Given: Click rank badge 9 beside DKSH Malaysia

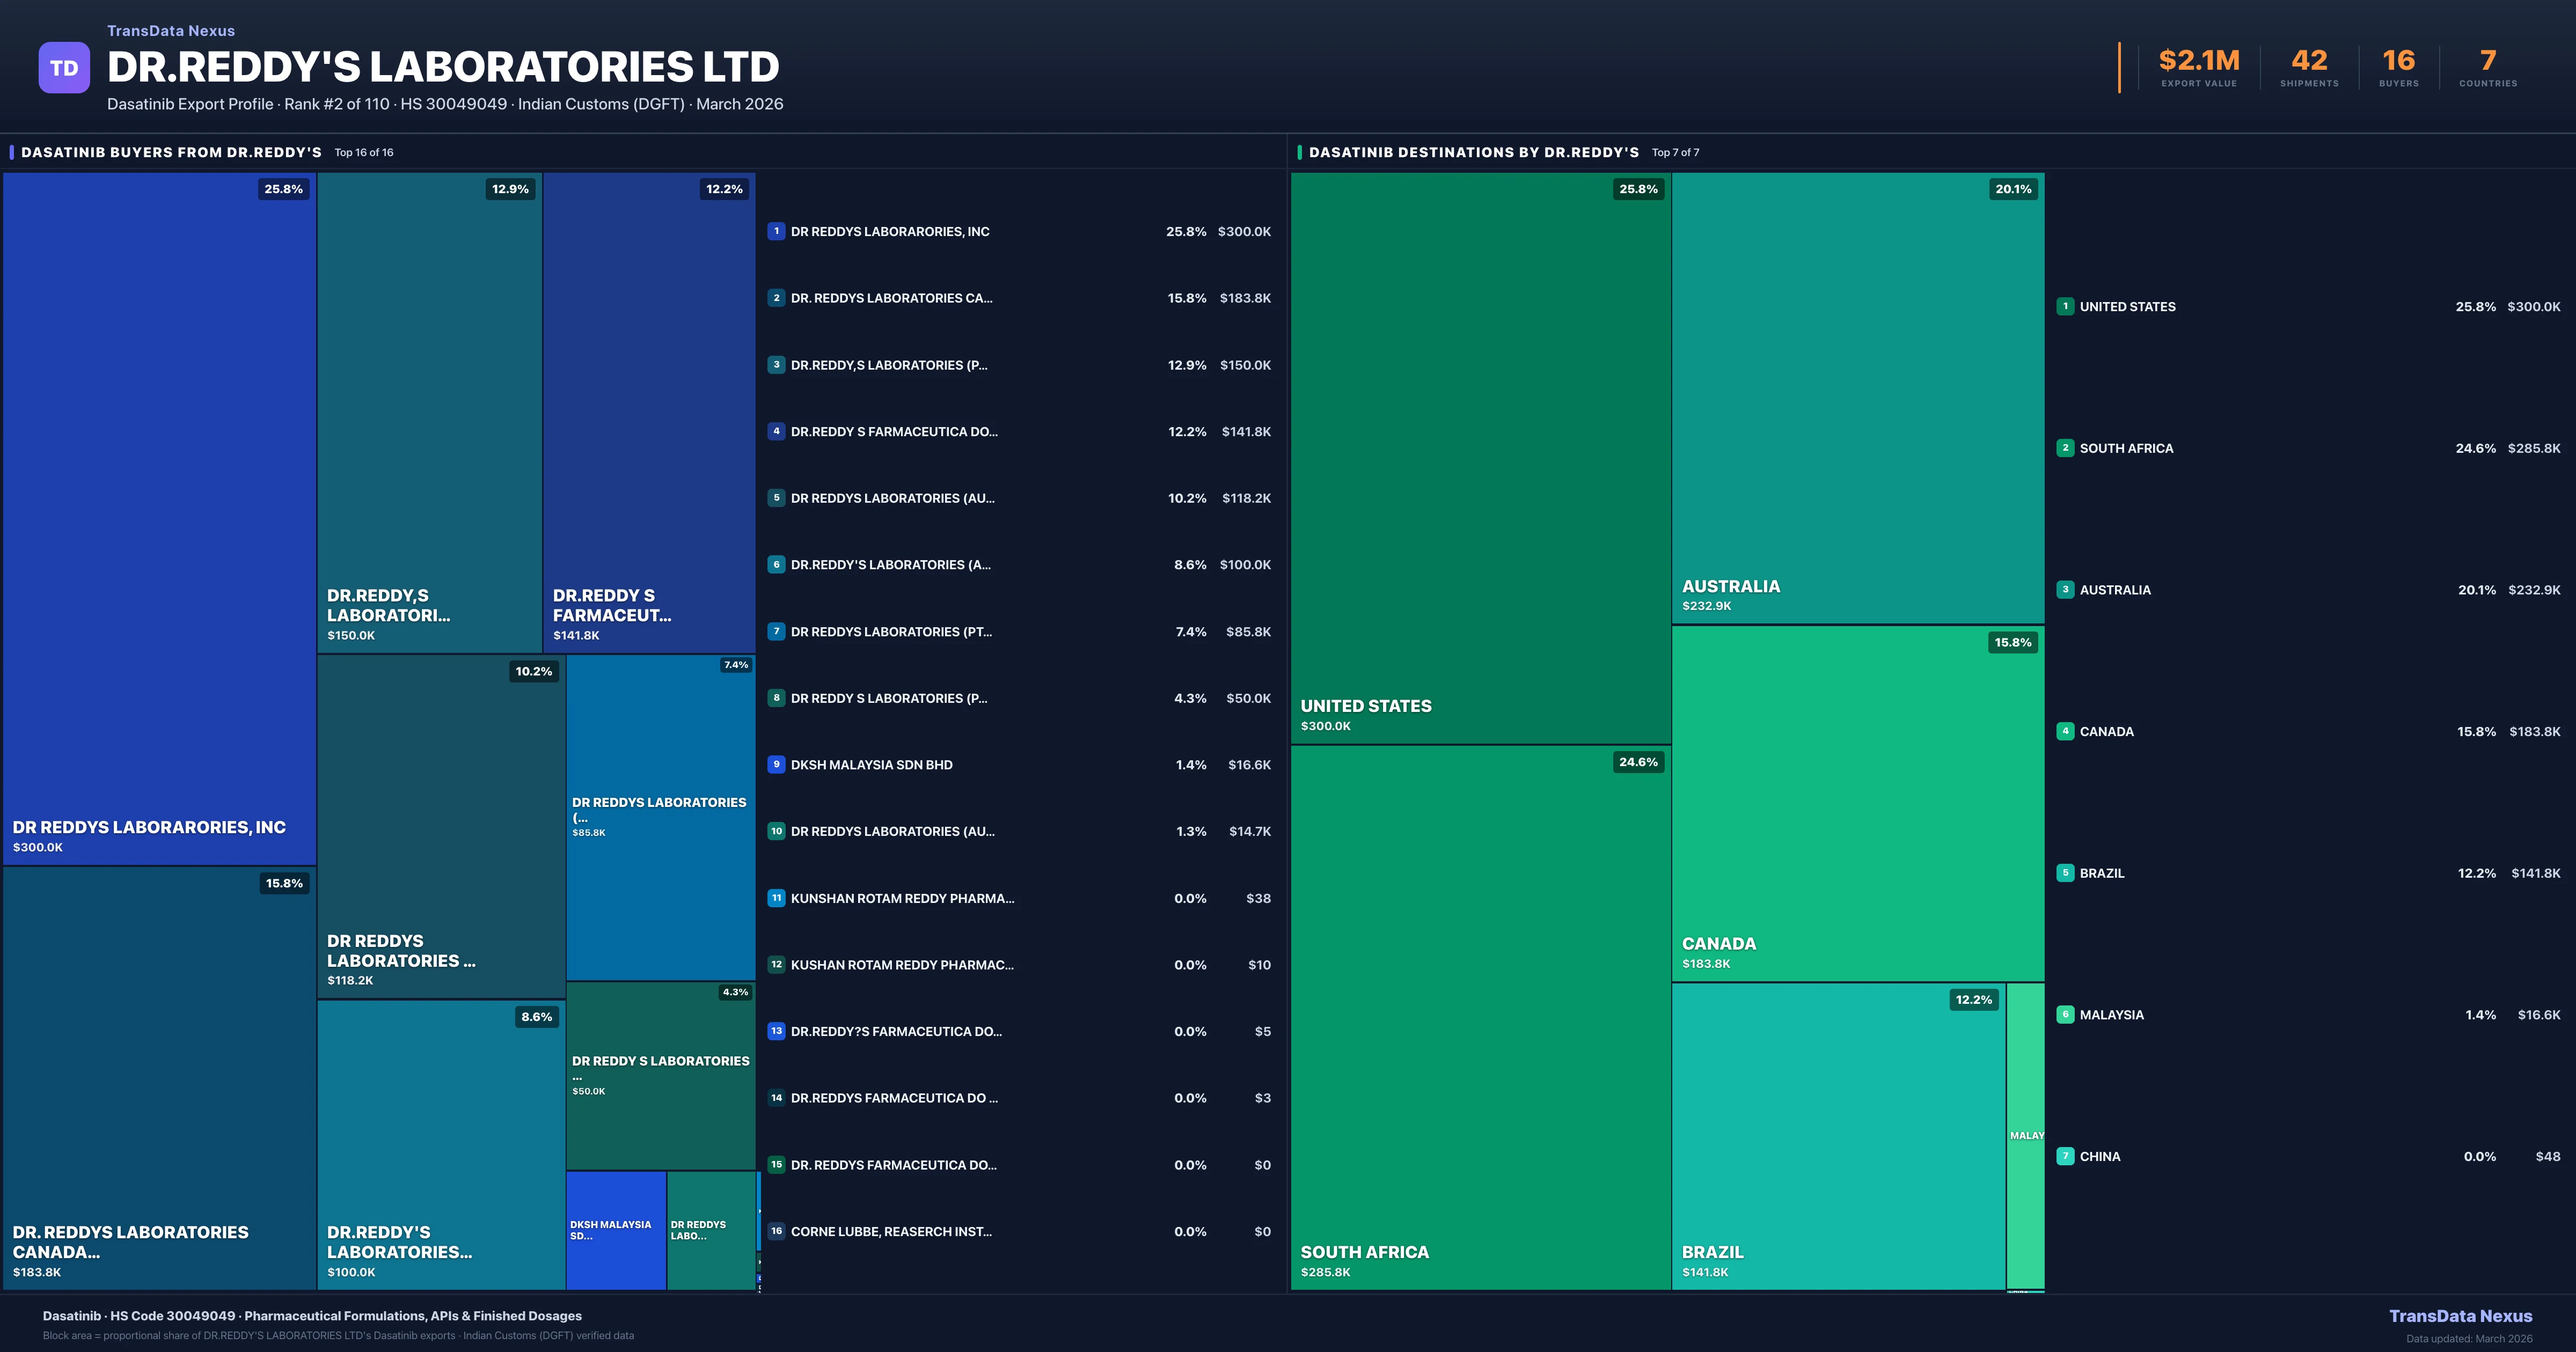Looking at the screenshot, I should coord(776,764).
